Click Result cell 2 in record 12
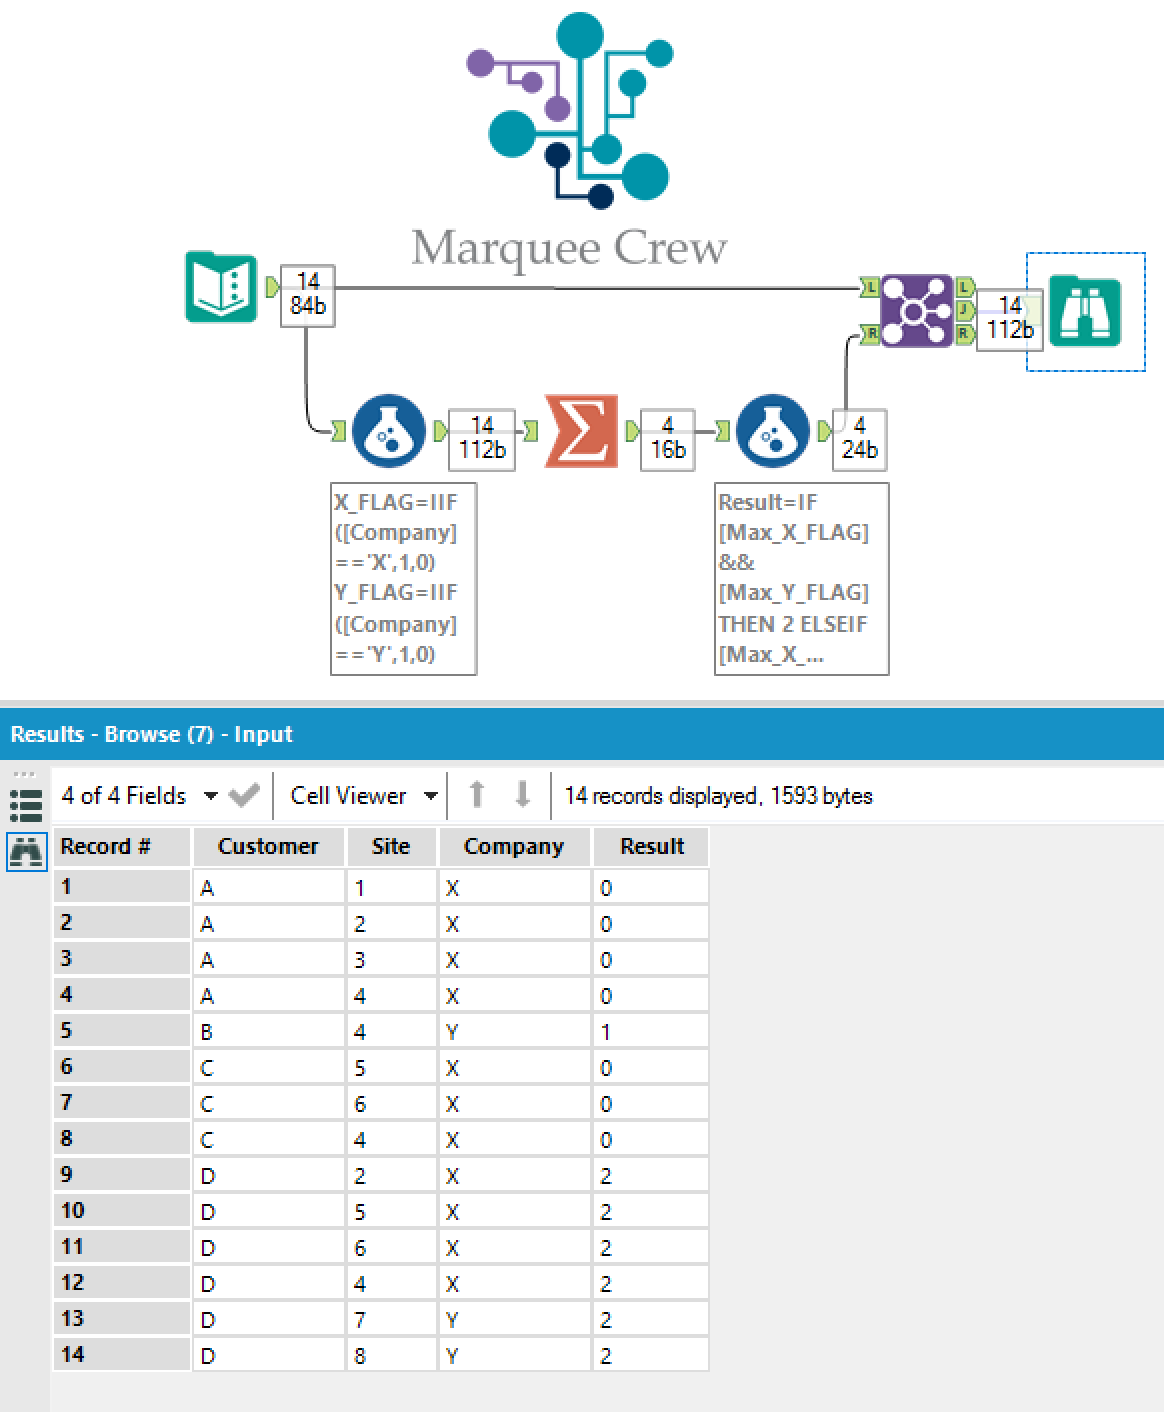 (x=652, y=1283)
